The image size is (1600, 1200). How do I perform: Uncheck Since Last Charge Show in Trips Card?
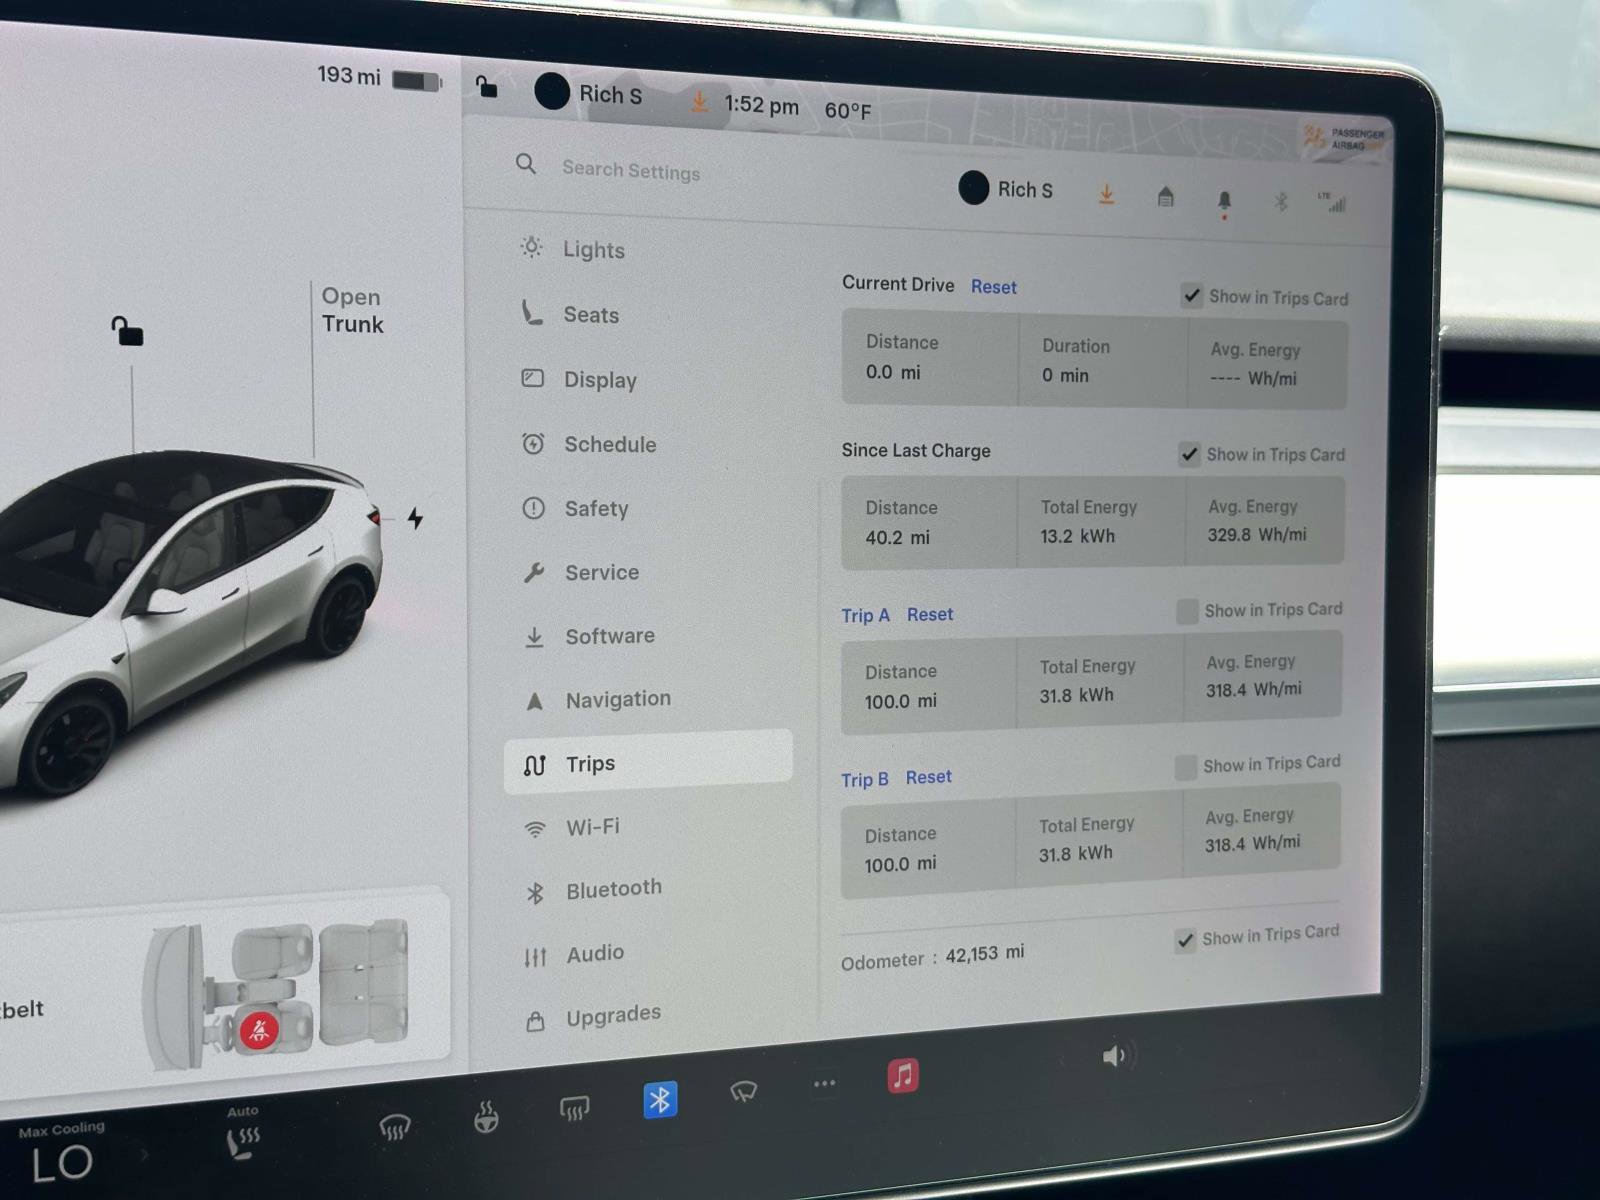1189,454
